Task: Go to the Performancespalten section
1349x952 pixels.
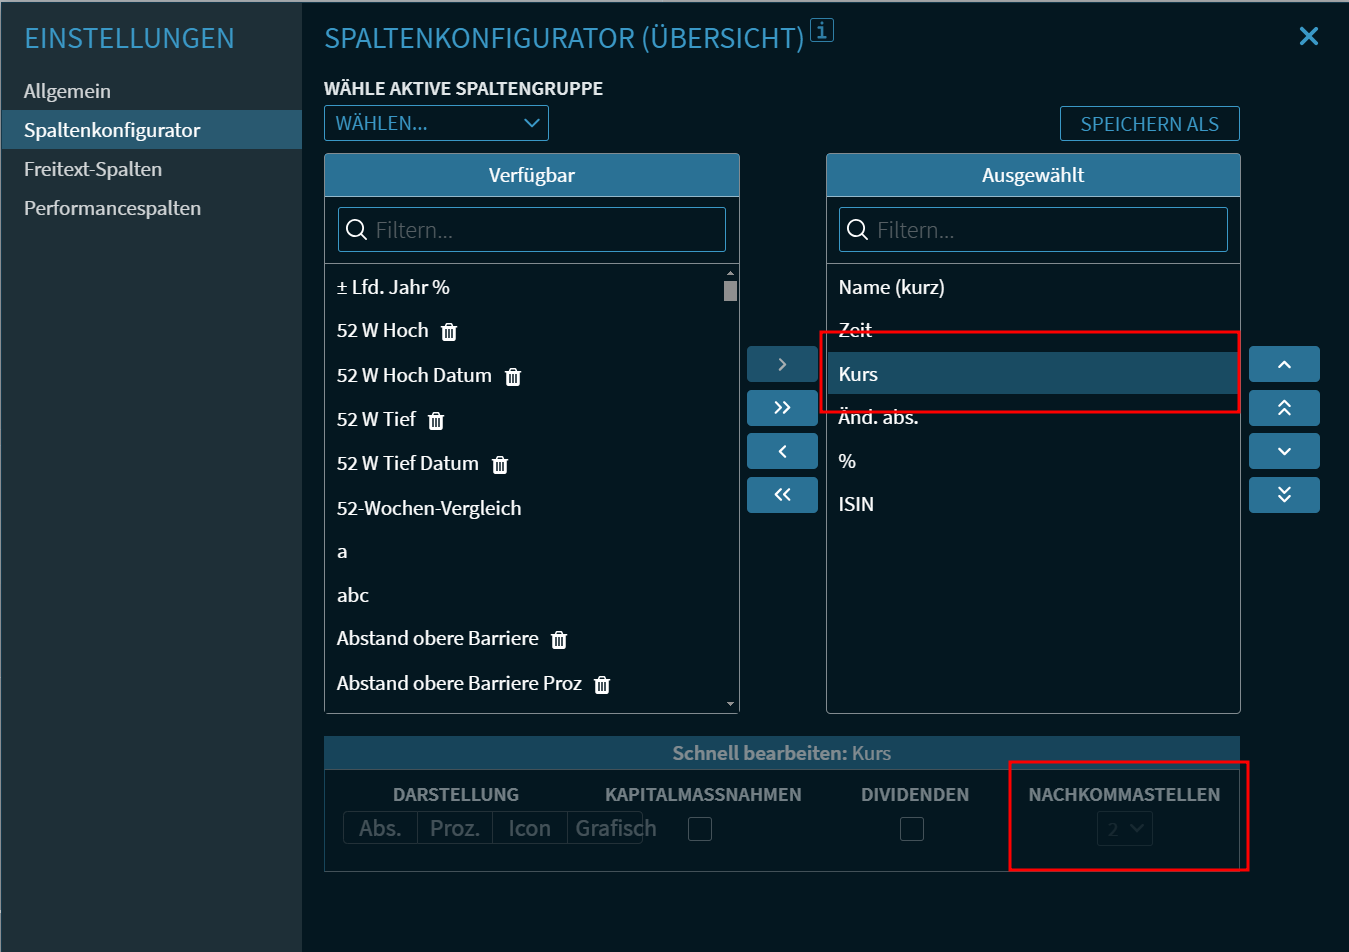Action: [x=112, y=207]
